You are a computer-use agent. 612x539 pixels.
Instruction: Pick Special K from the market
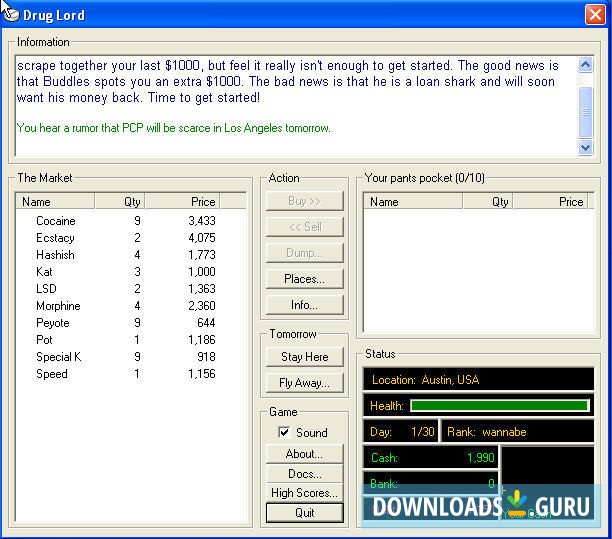pyautogui.click(x=59, y=357)
